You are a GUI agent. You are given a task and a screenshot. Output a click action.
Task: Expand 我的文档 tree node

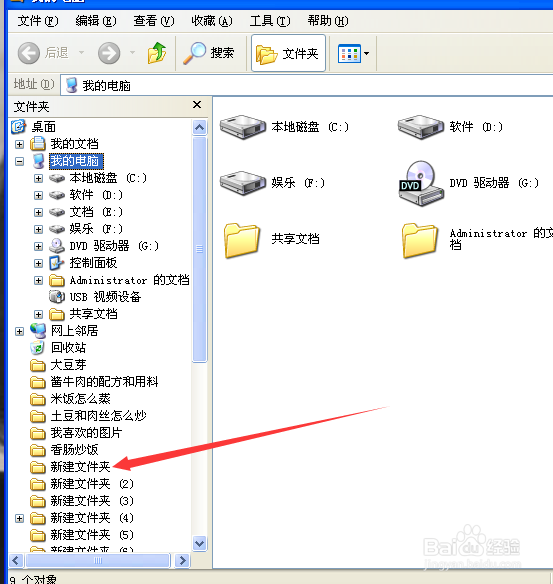tap(19, 144)
